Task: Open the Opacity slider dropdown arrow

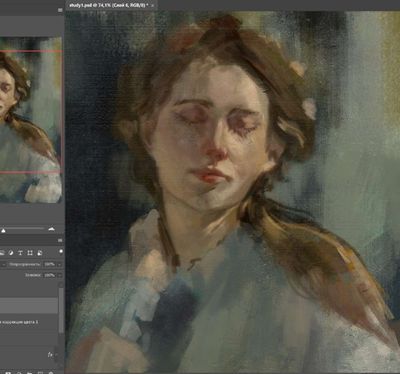Action: [x=60, y=264]
